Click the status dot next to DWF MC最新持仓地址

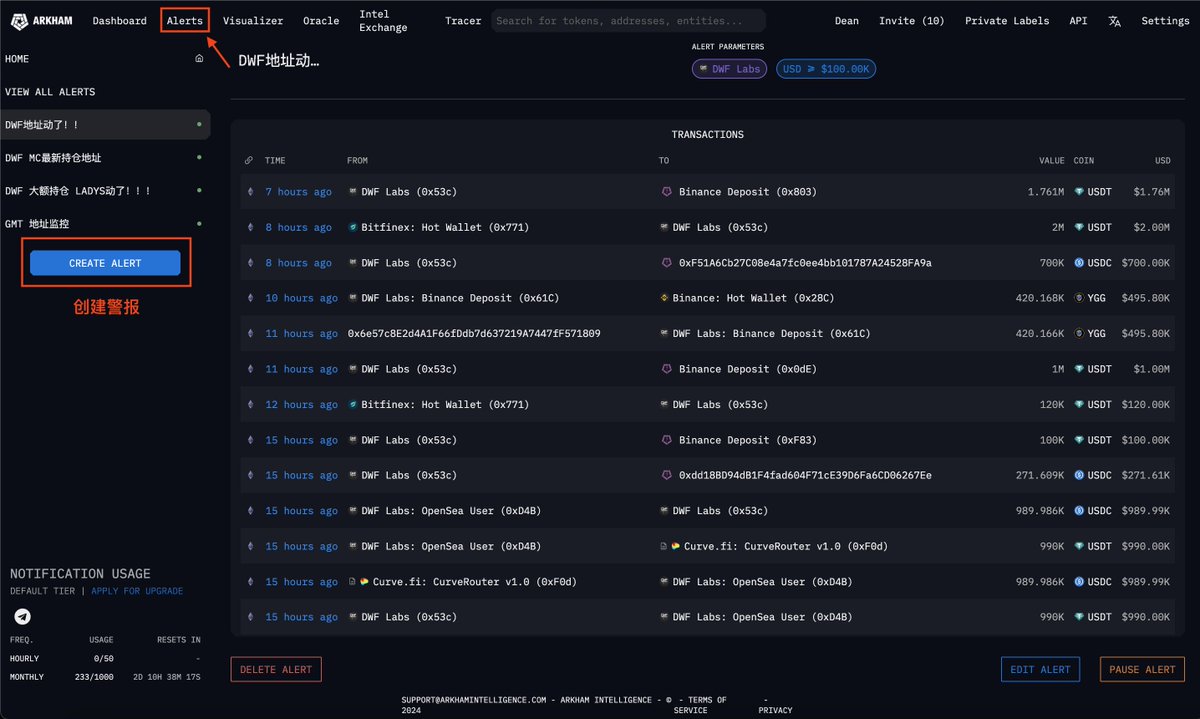199,158
